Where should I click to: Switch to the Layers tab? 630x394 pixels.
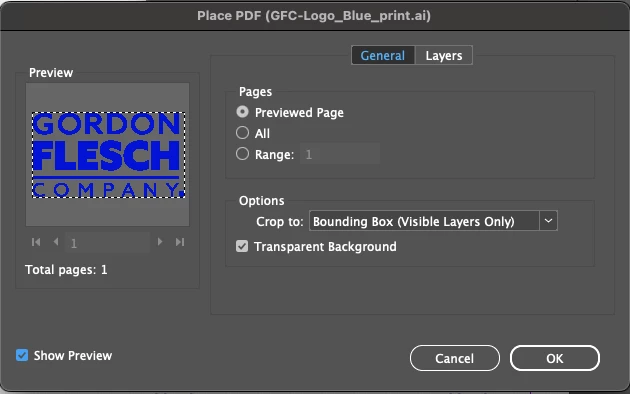[444, 55]
